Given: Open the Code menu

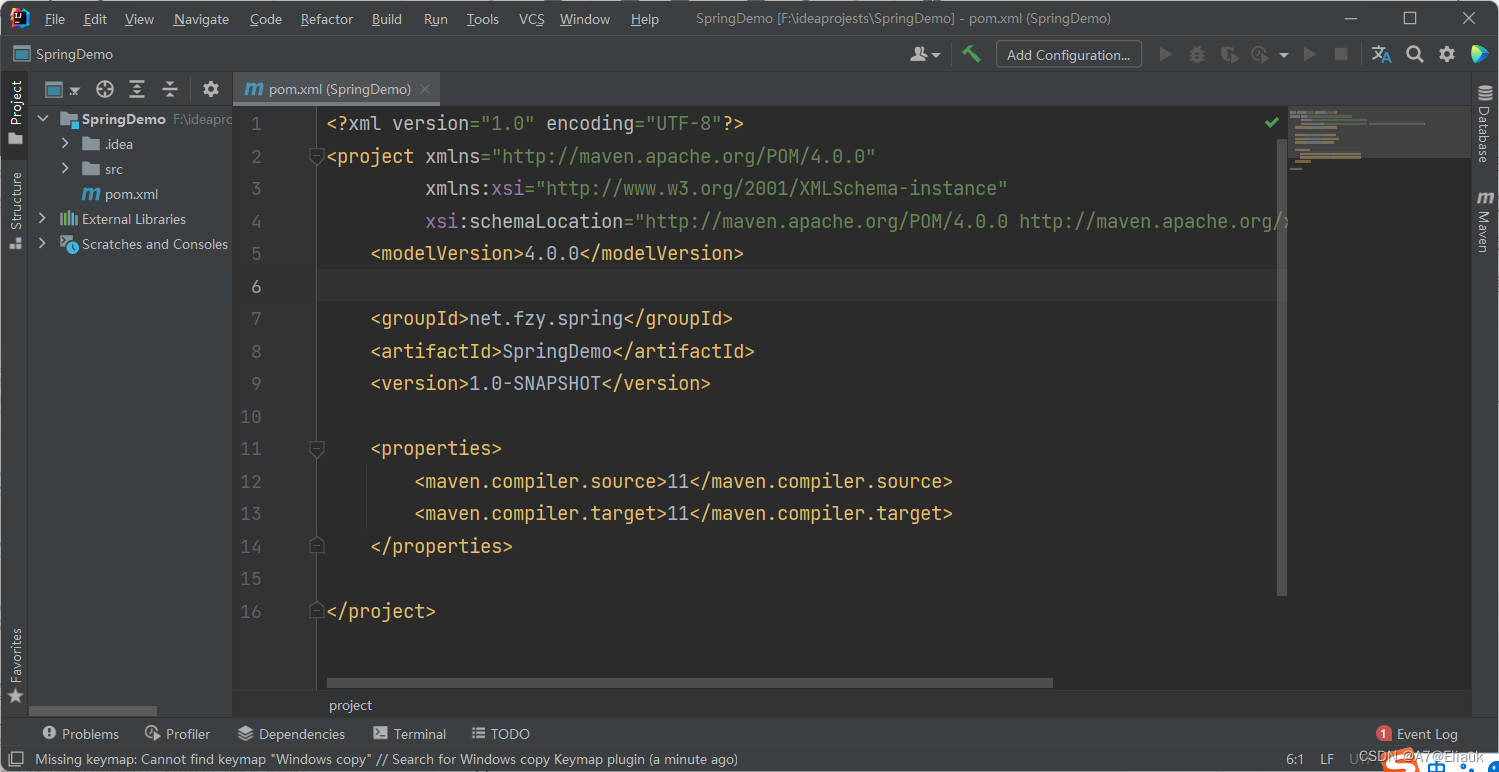Looking at the screenshot, I should coord(265,19).
